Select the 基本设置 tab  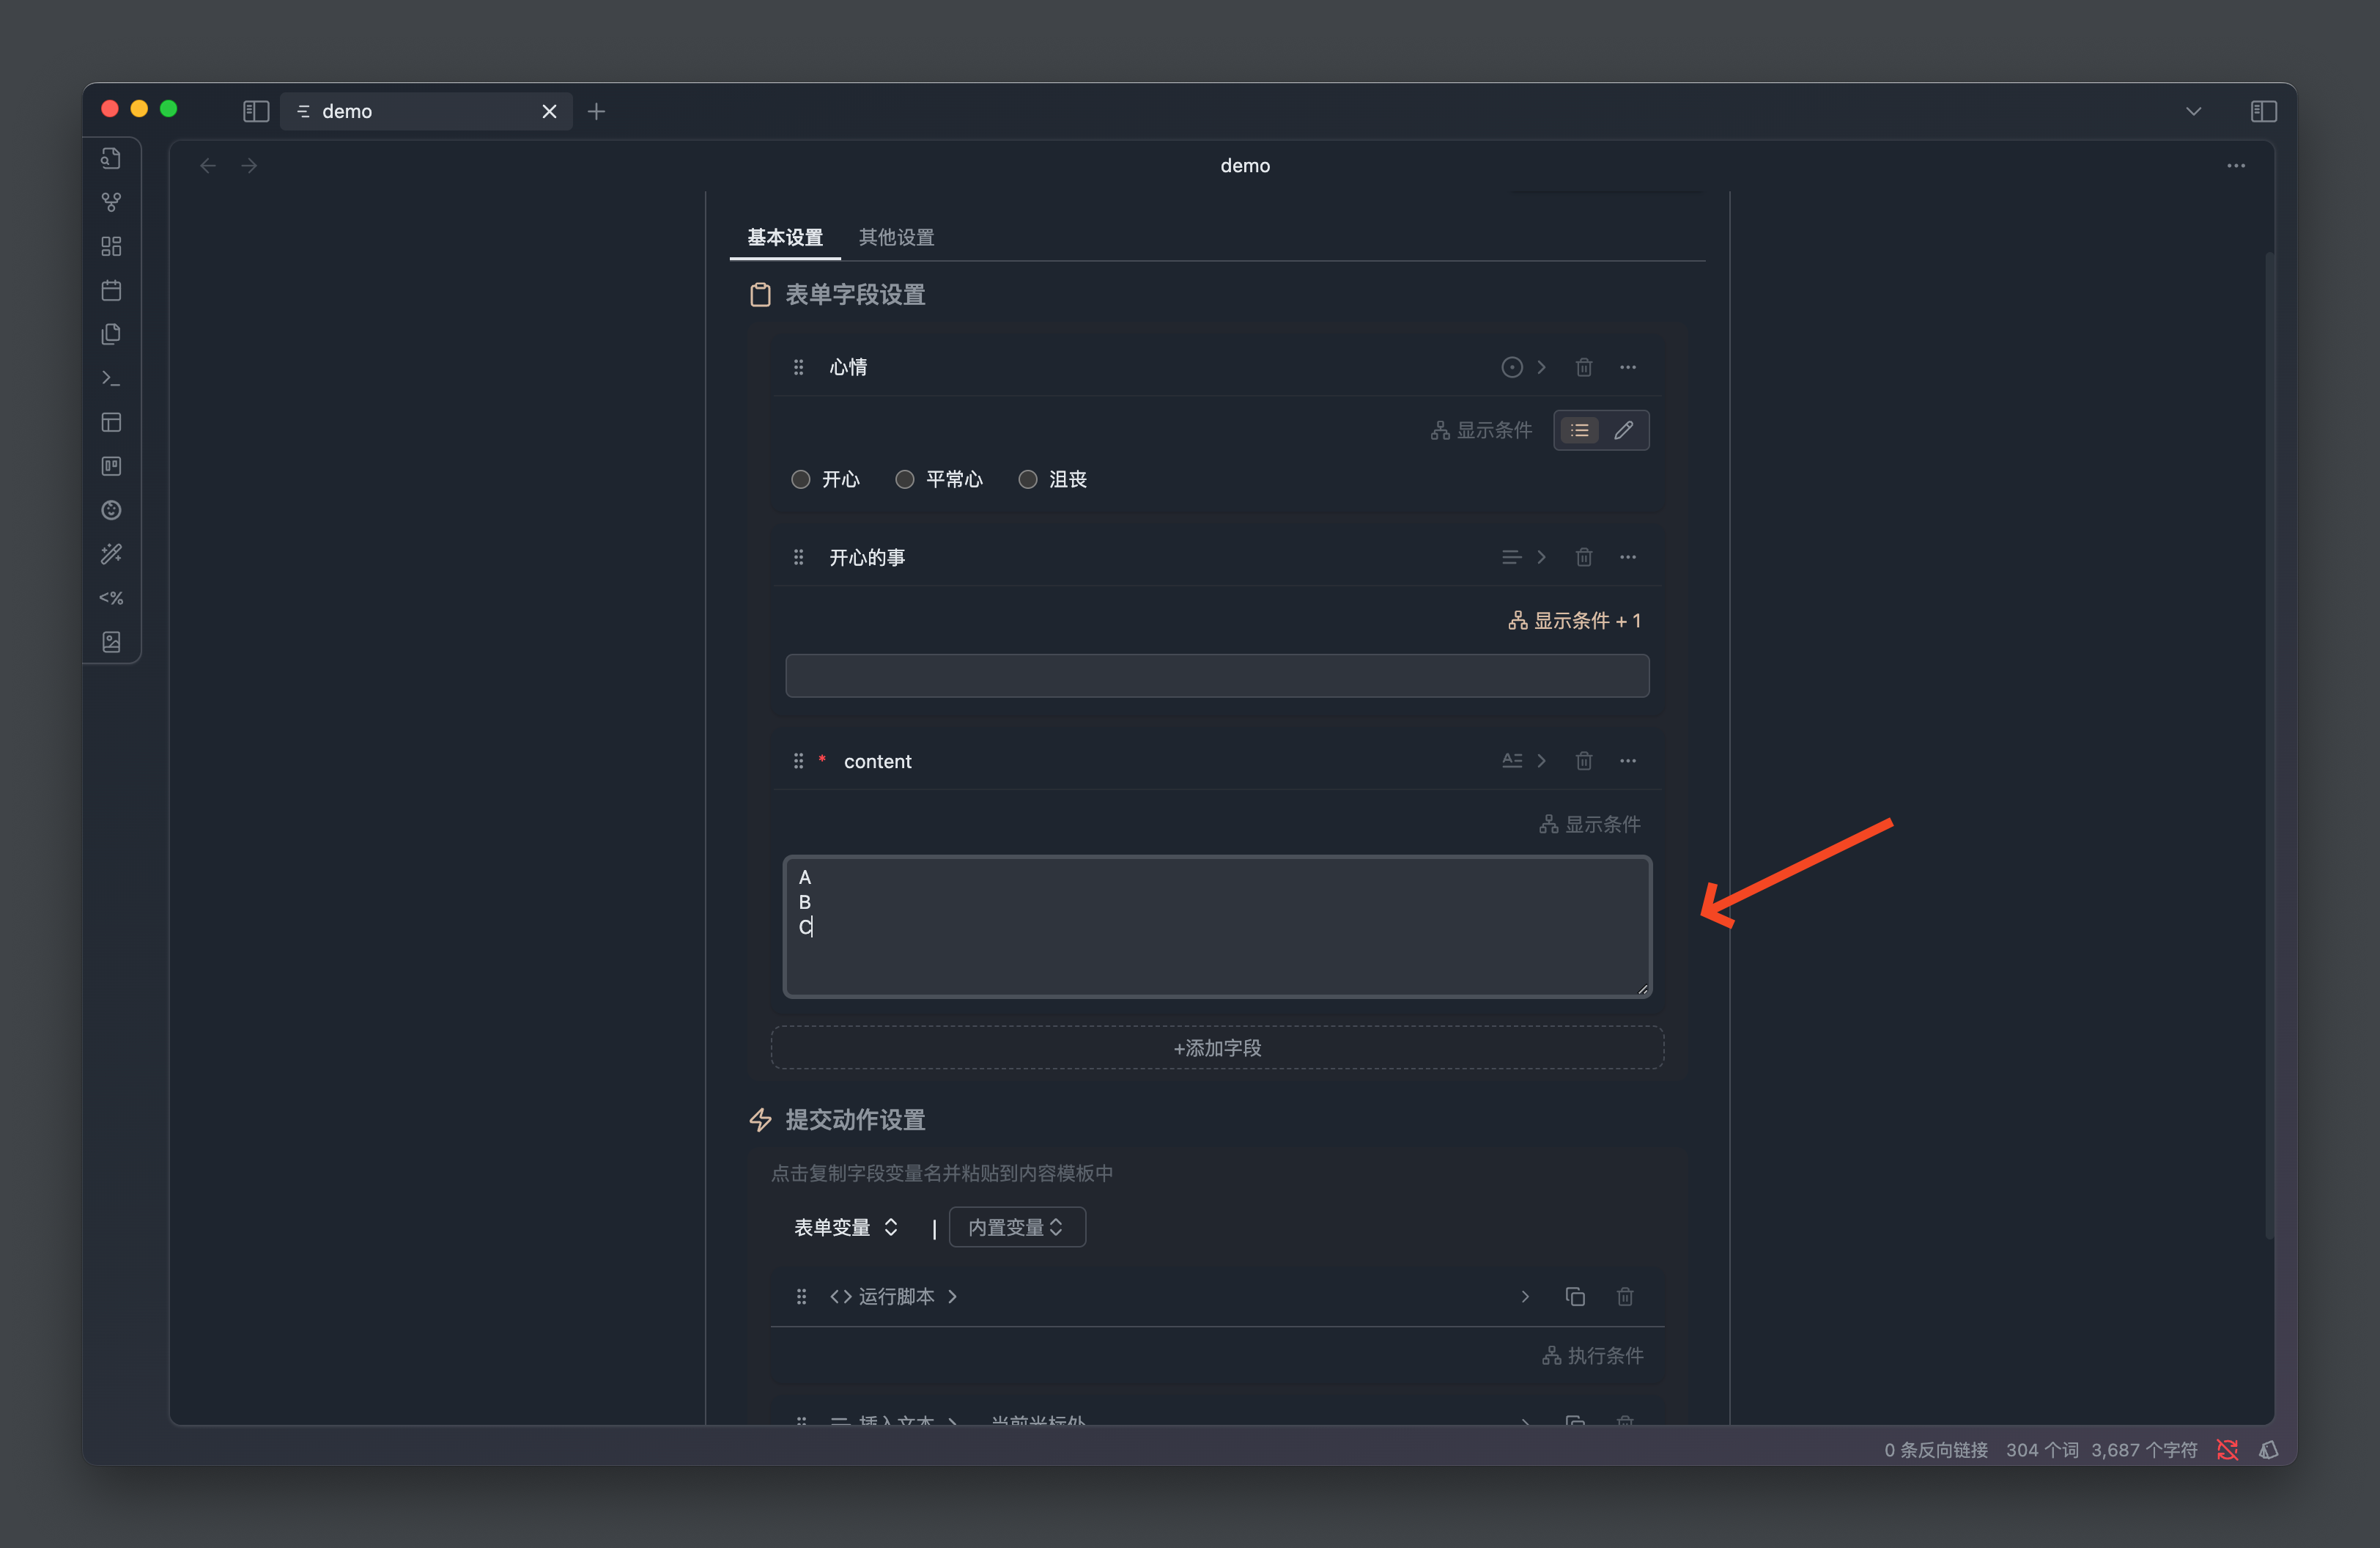785,237
